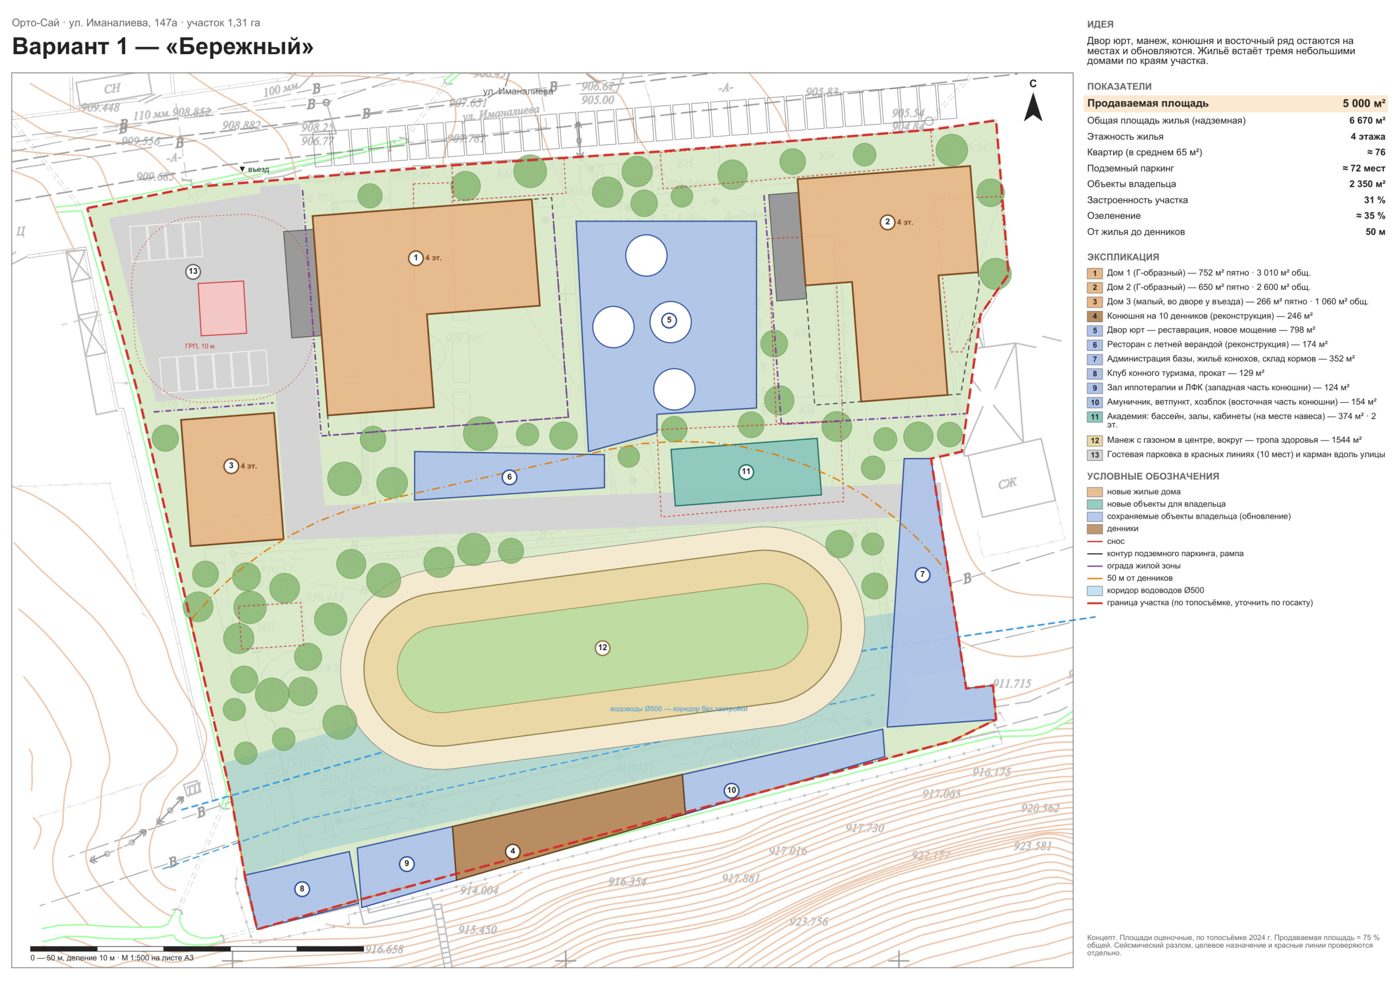Viewport: 1400px width, 990px height.
Task: Click the «Застроенность участка» indicator label
Action: [1138, 200]
